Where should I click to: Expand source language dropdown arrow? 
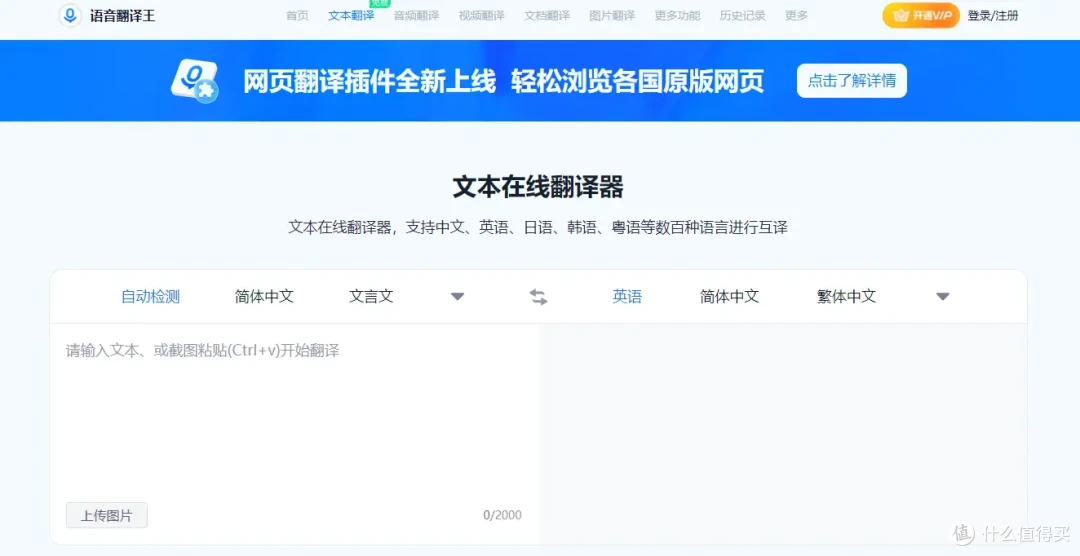[x=457, y=297]
